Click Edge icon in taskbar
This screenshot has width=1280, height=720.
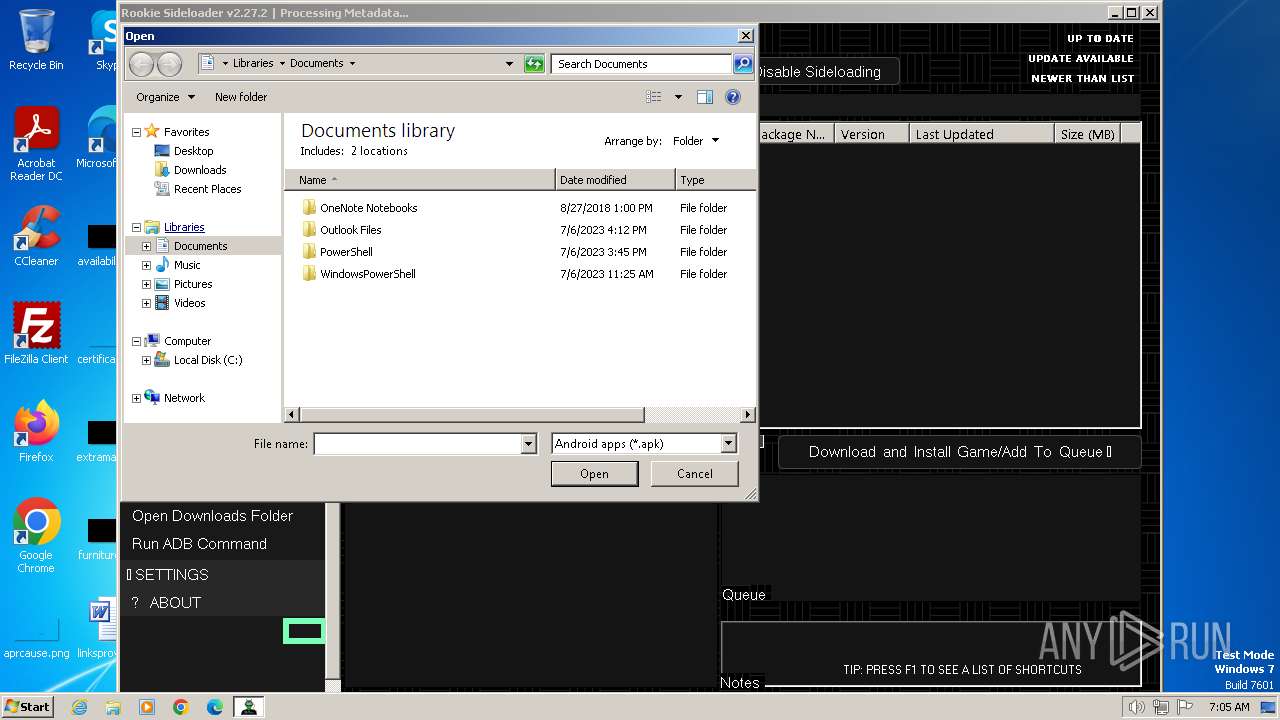click(215, 707)
